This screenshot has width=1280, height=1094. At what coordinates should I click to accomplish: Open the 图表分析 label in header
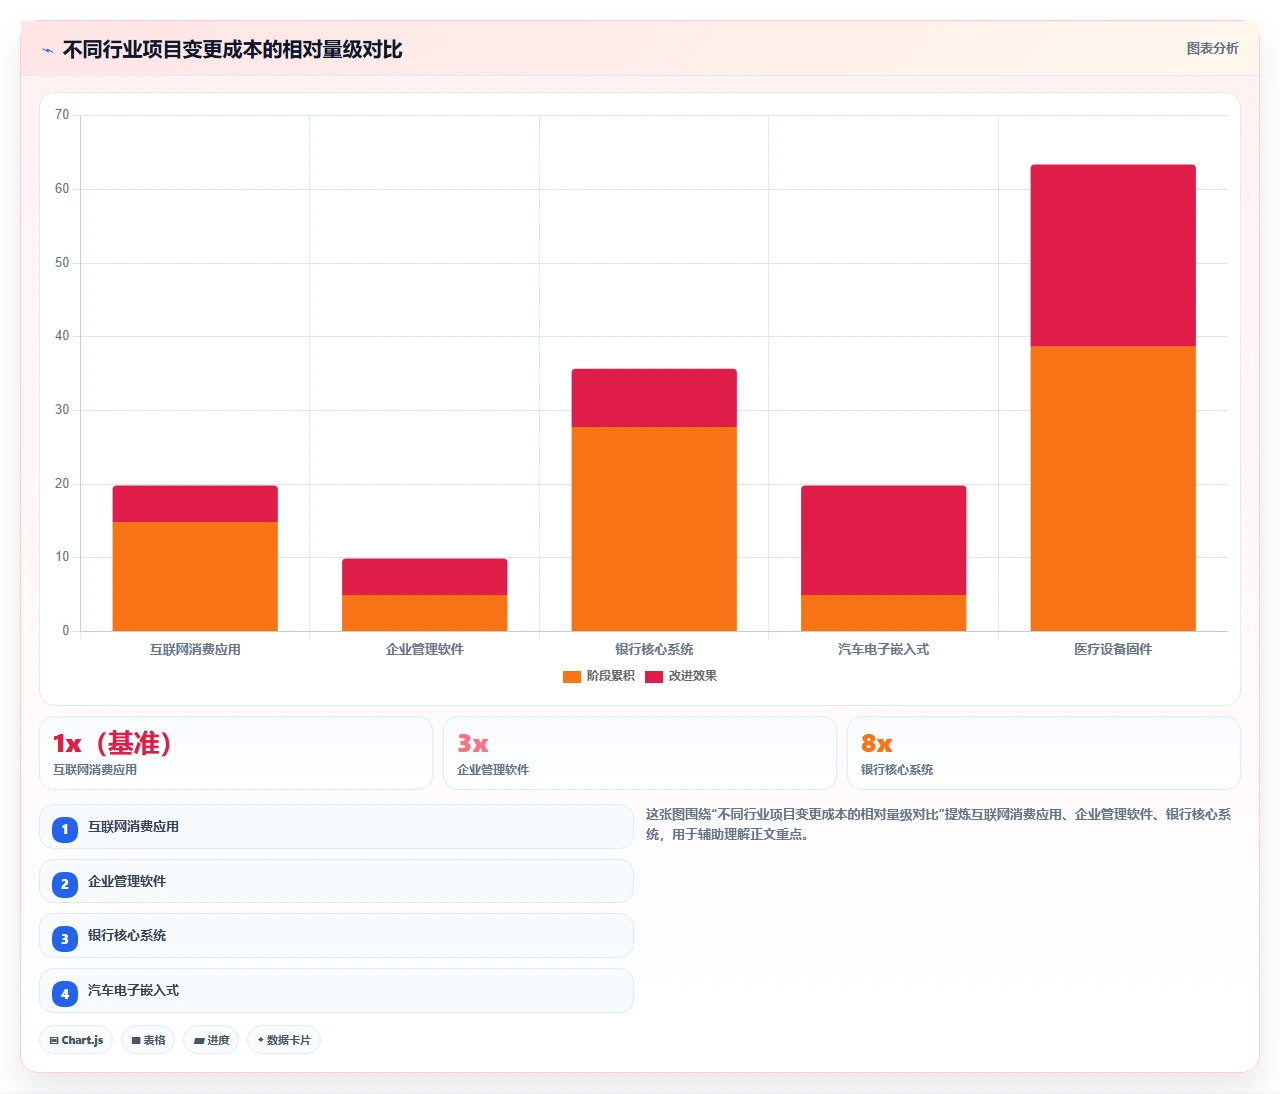click(1212, 48)
